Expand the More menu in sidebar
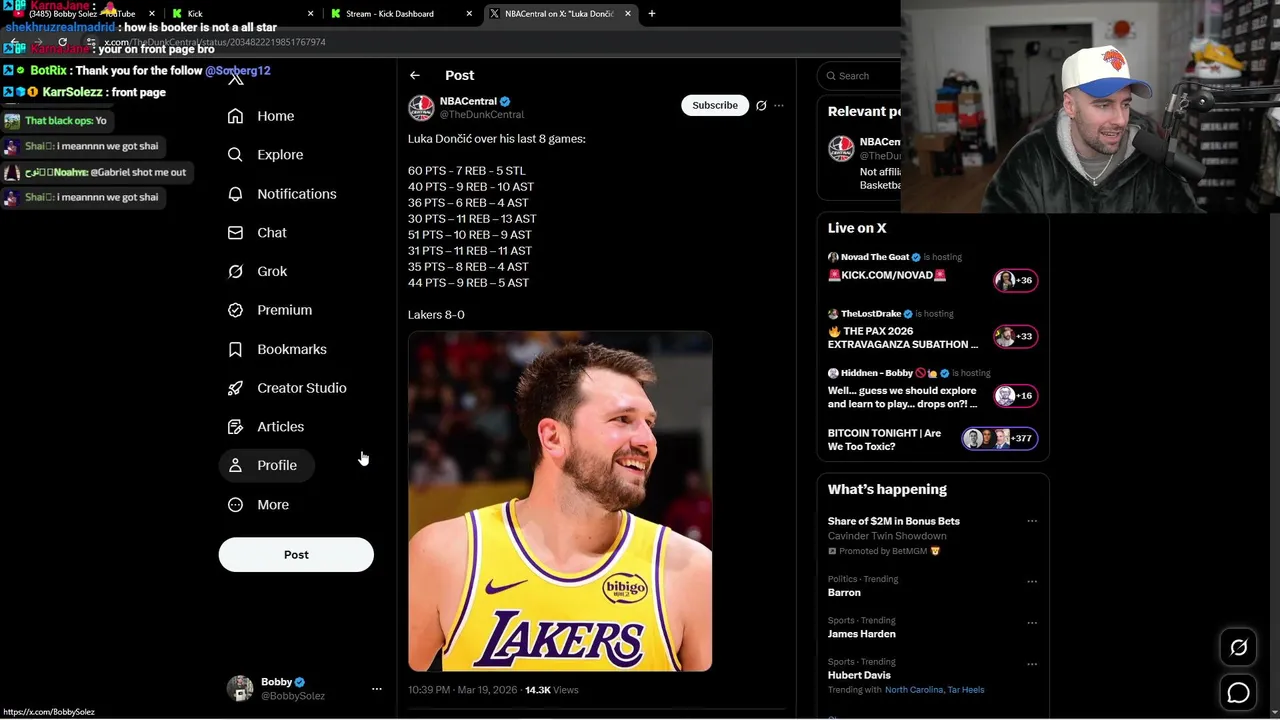This screenshot has width=1280, height=720. point(258,505)
